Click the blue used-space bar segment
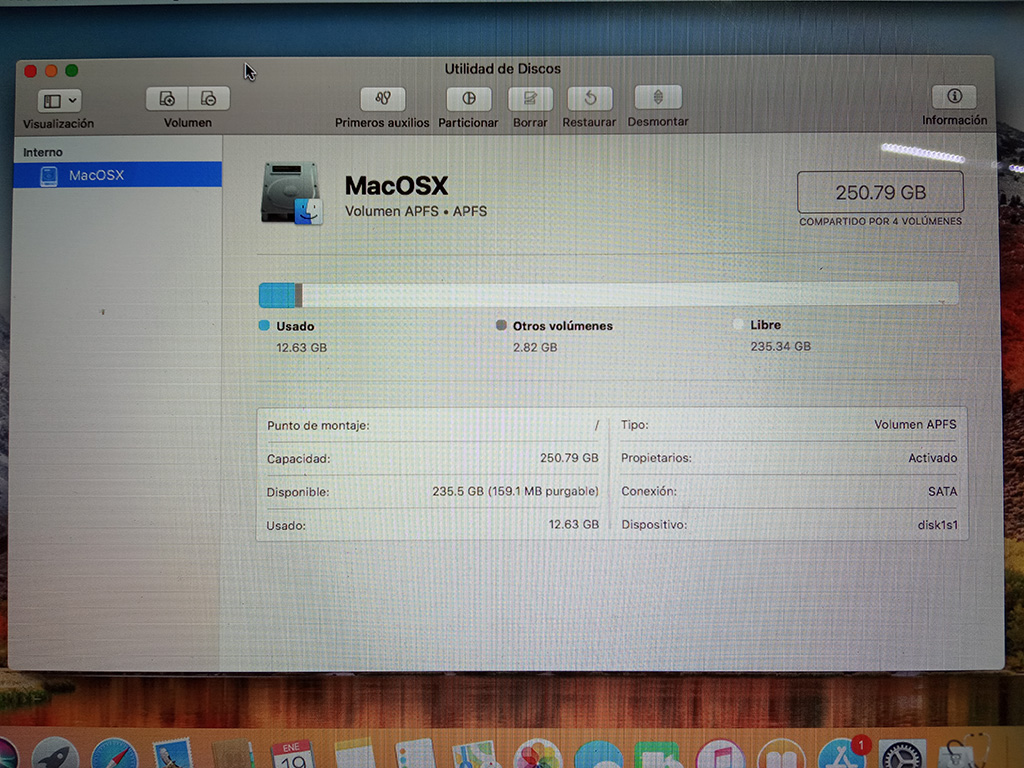 (x=277, y=295)
